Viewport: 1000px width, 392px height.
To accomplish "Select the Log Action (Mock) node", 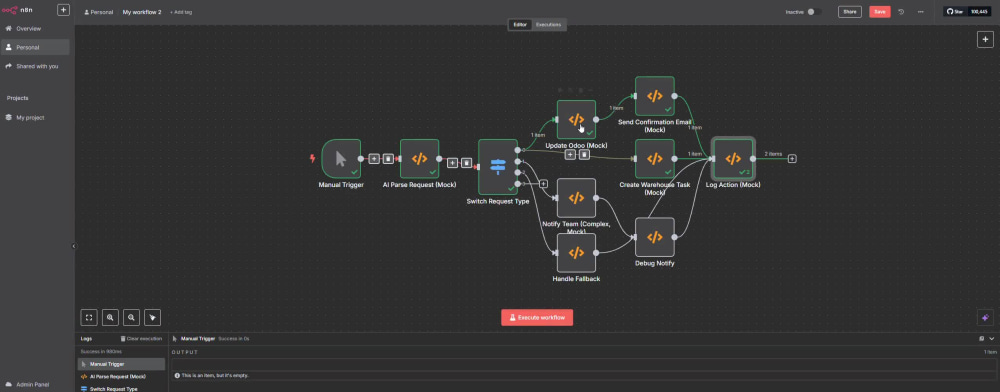I will (733, 159).
